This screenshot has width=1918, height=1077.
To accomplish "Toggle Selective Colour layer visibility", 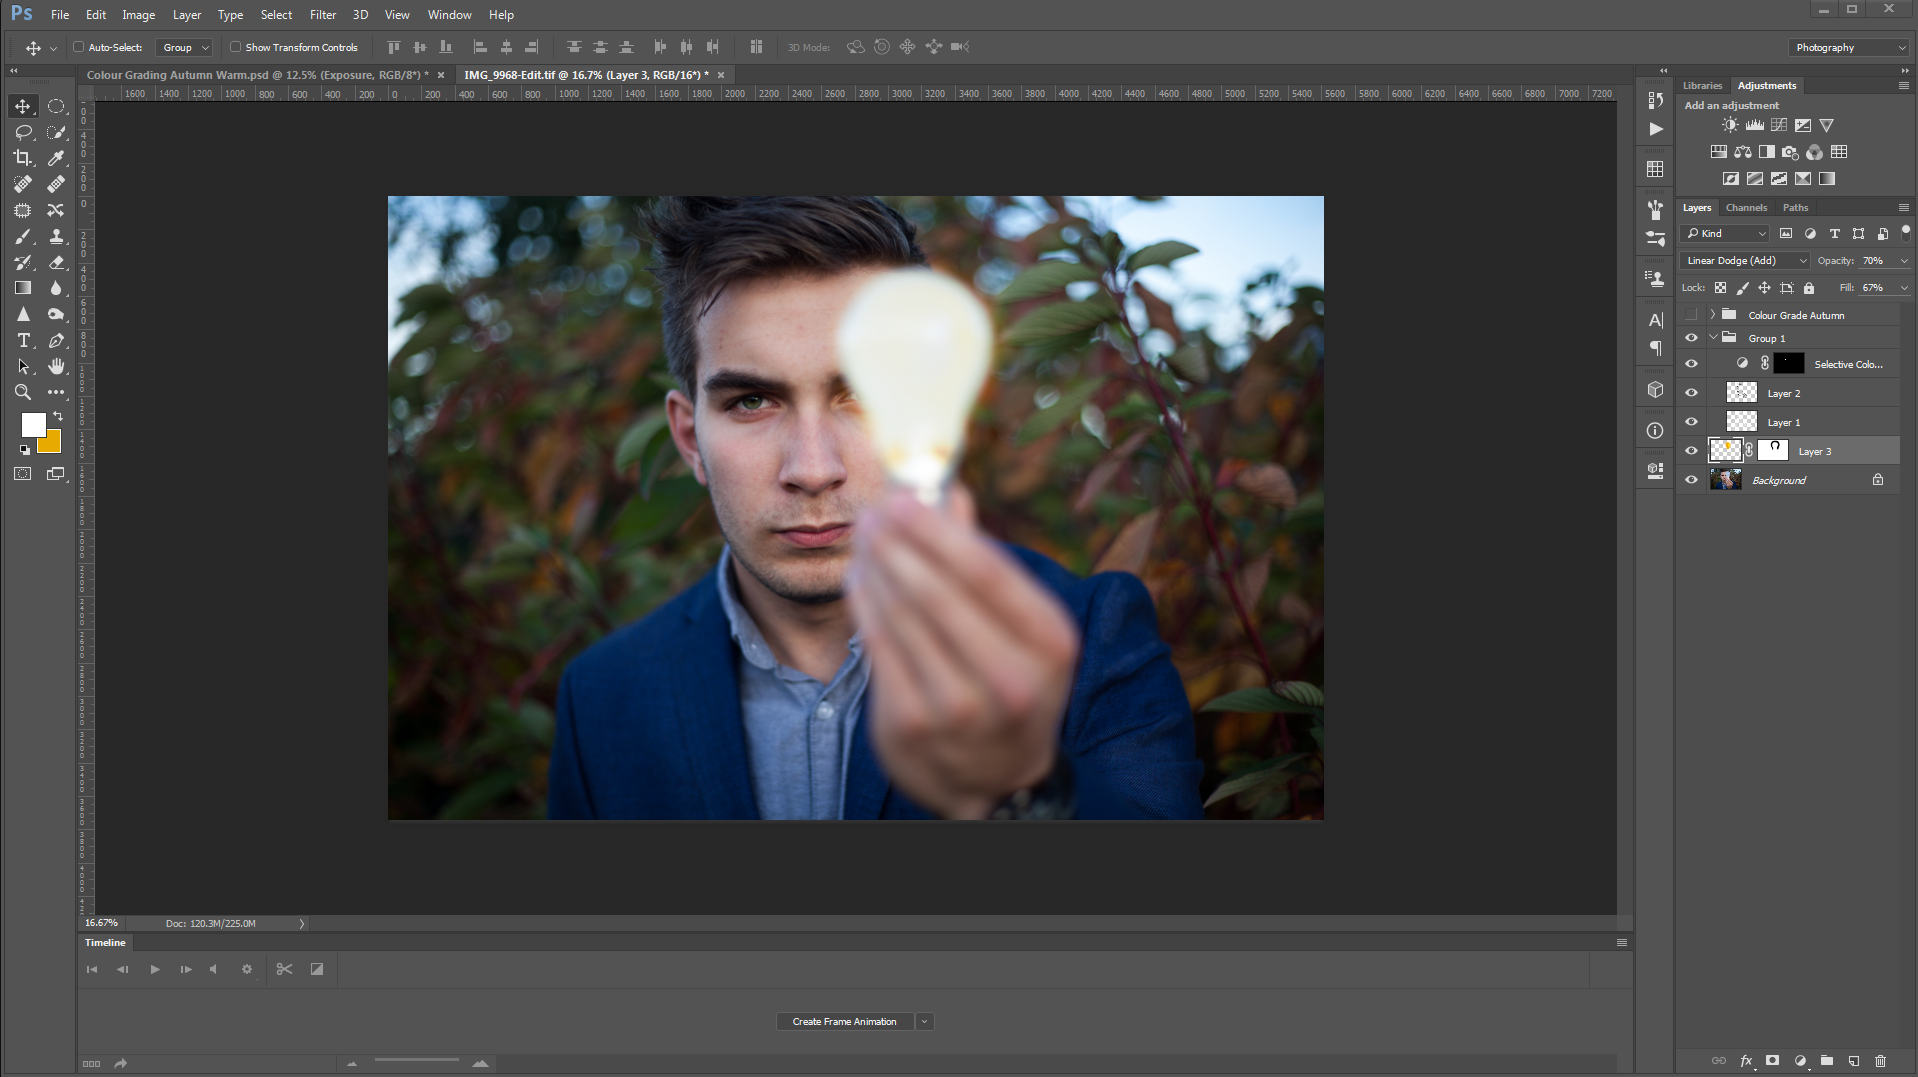I will [x=1691, y=364].
